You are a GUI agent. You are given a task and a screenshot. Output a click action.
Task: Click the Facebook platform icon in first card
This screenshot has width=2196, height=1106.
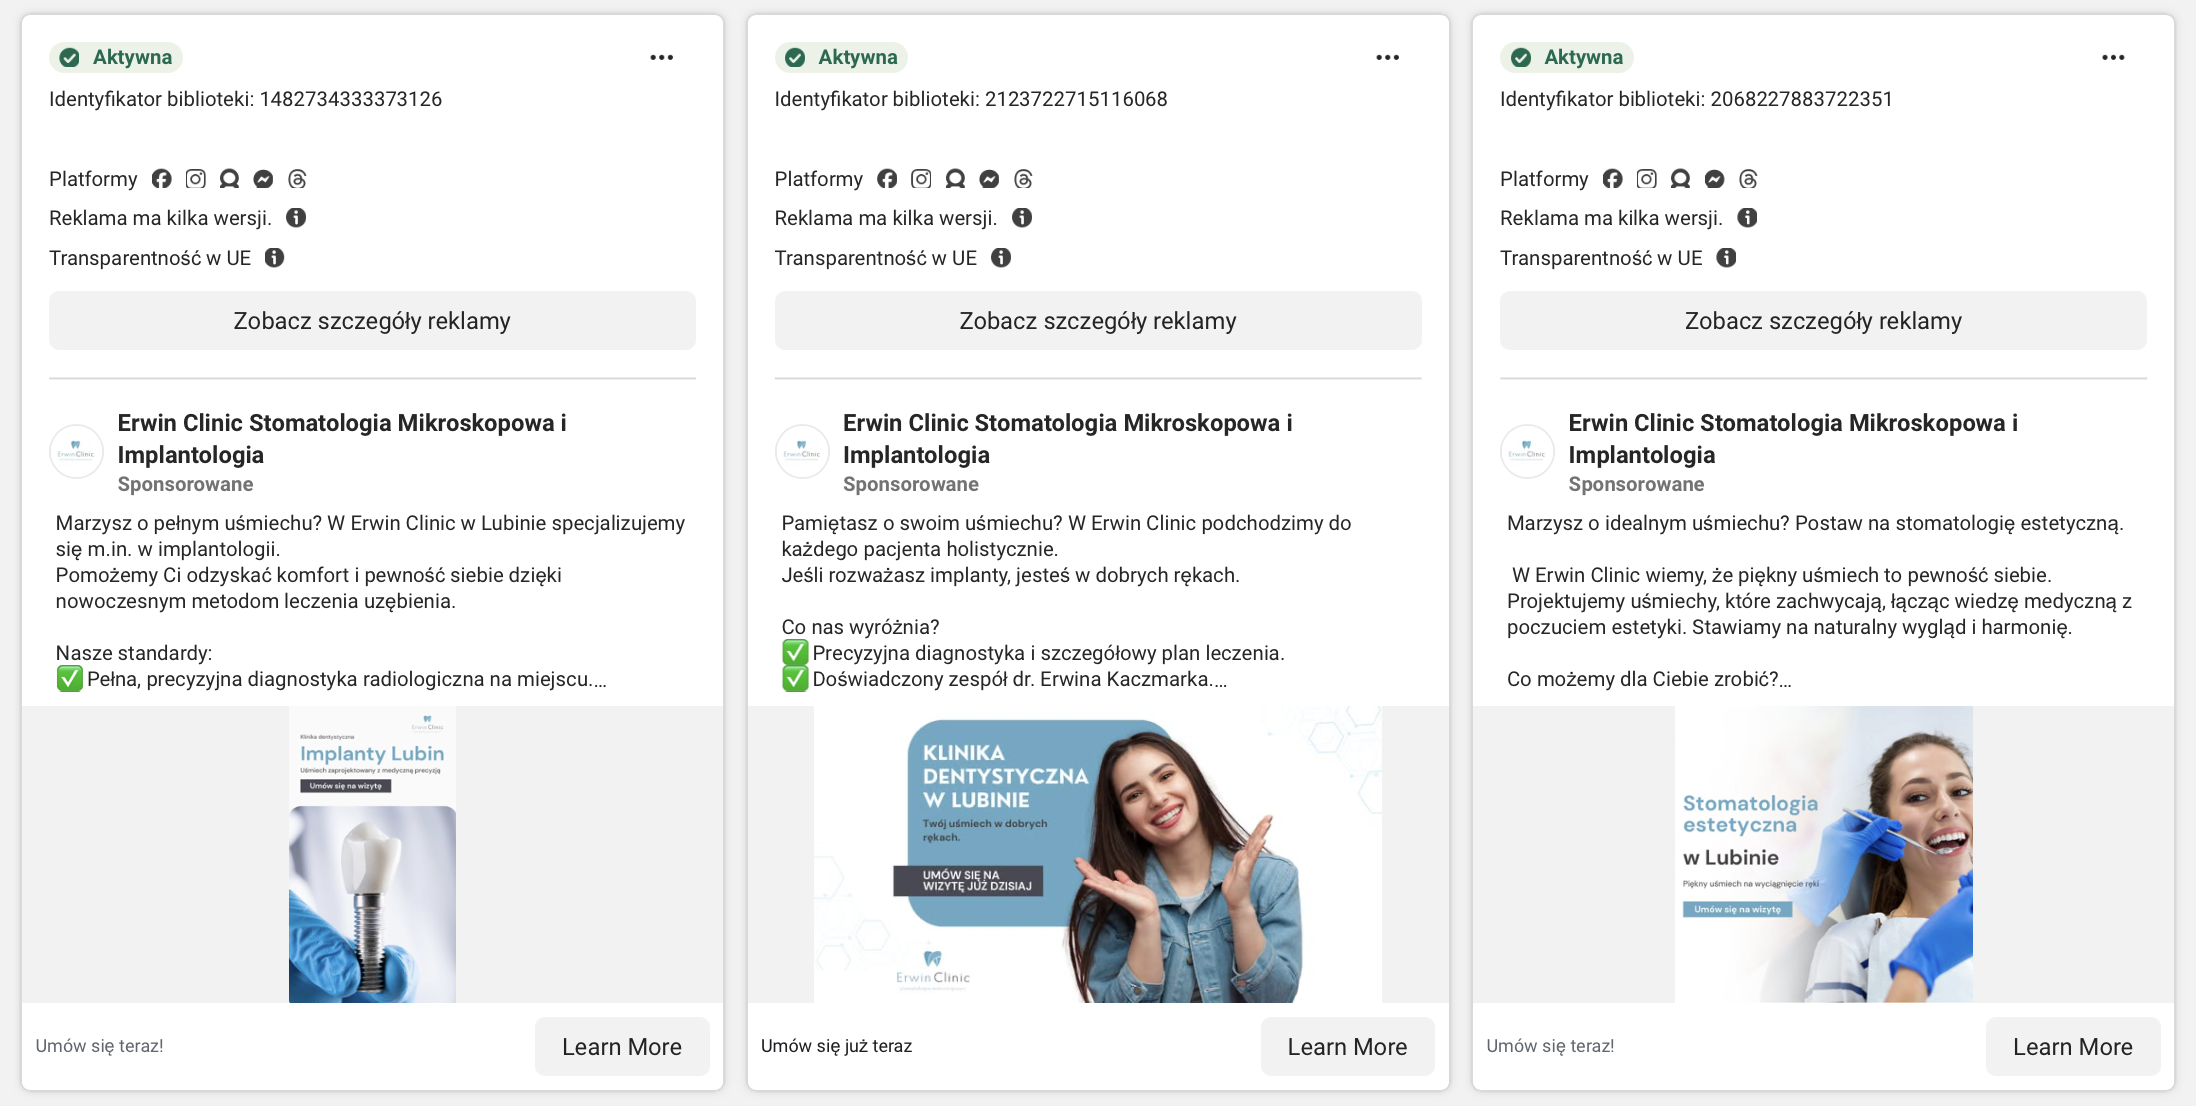[x=162, y=178]
